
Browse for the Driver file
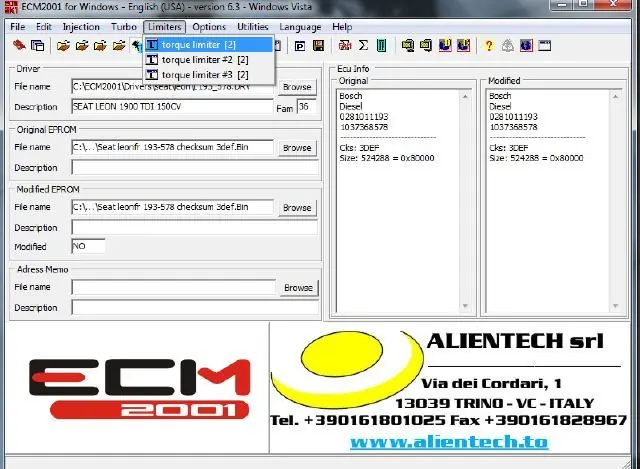coord(297,87)
